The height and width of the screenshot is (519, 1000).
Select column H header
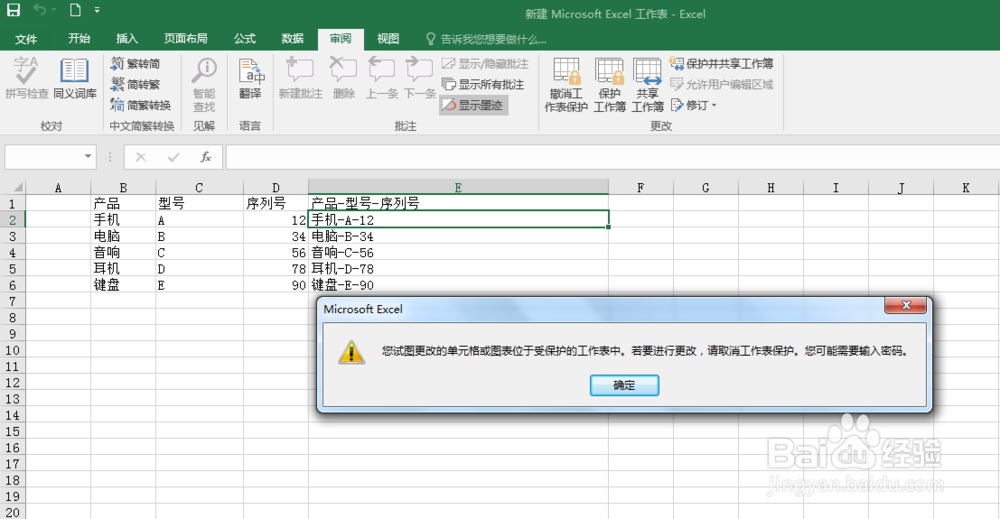(x=770, y=187)
